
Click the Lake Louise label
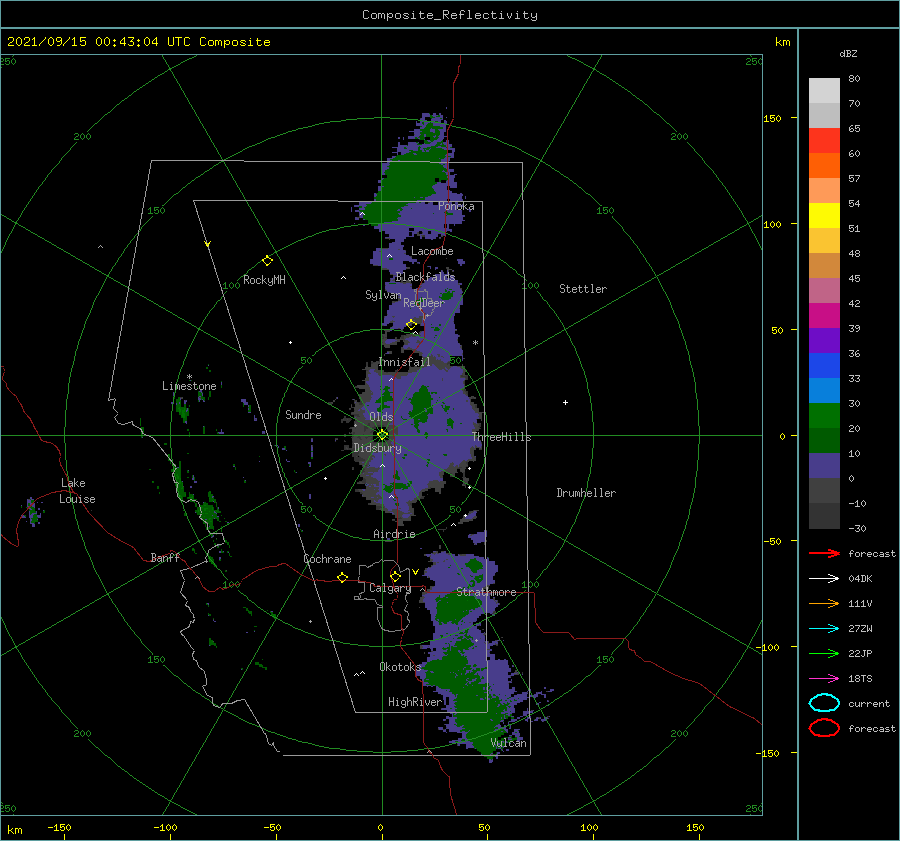point(77,491)
